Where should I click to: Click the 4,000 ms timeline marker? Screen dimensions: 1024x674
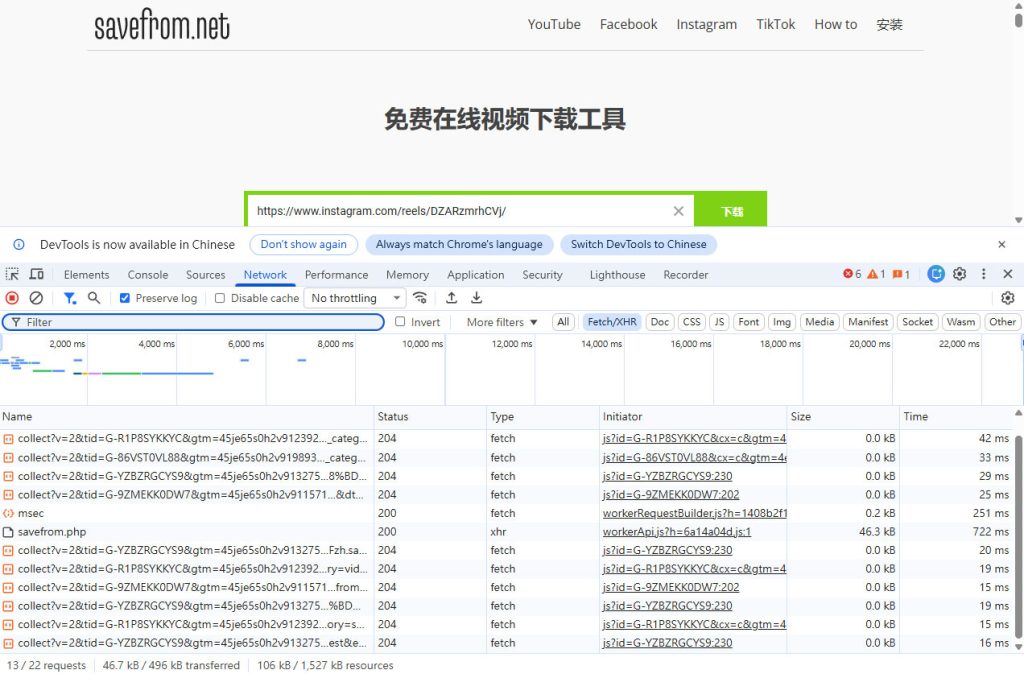tap(157, 344)
